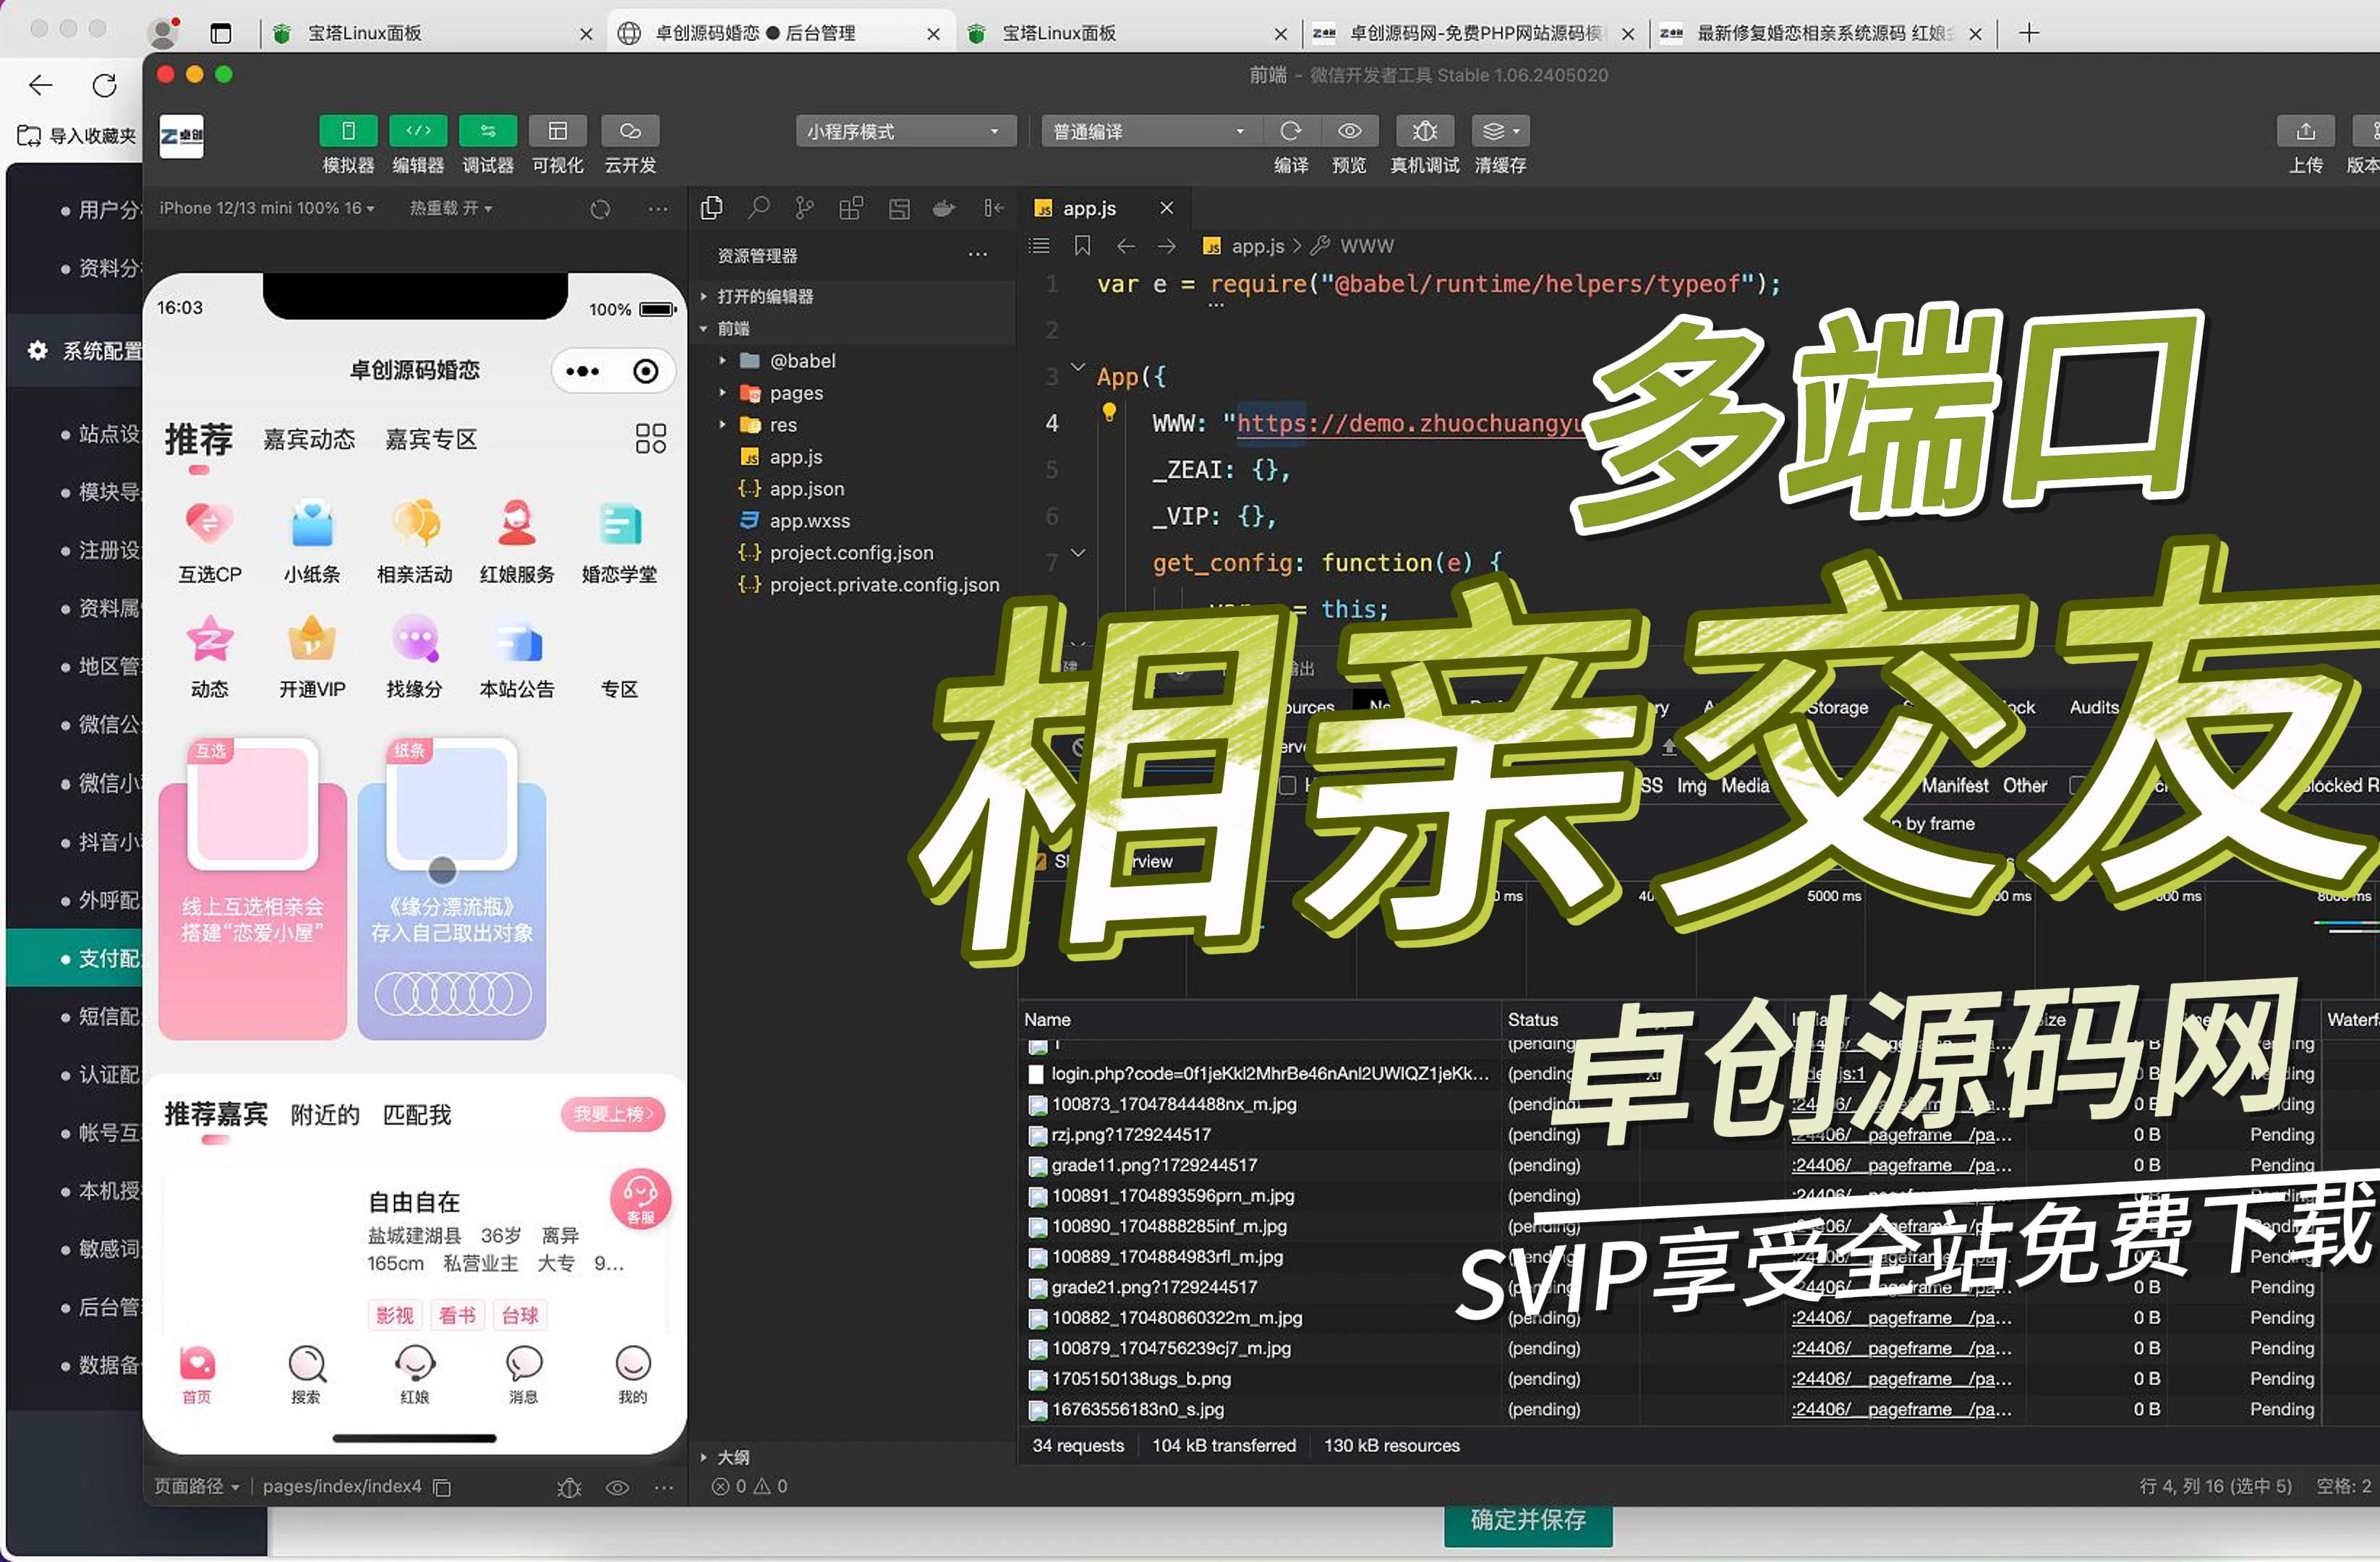Open the simulator toolbar more options
Screen dimensions: 2380x1562
coord(658,209)
